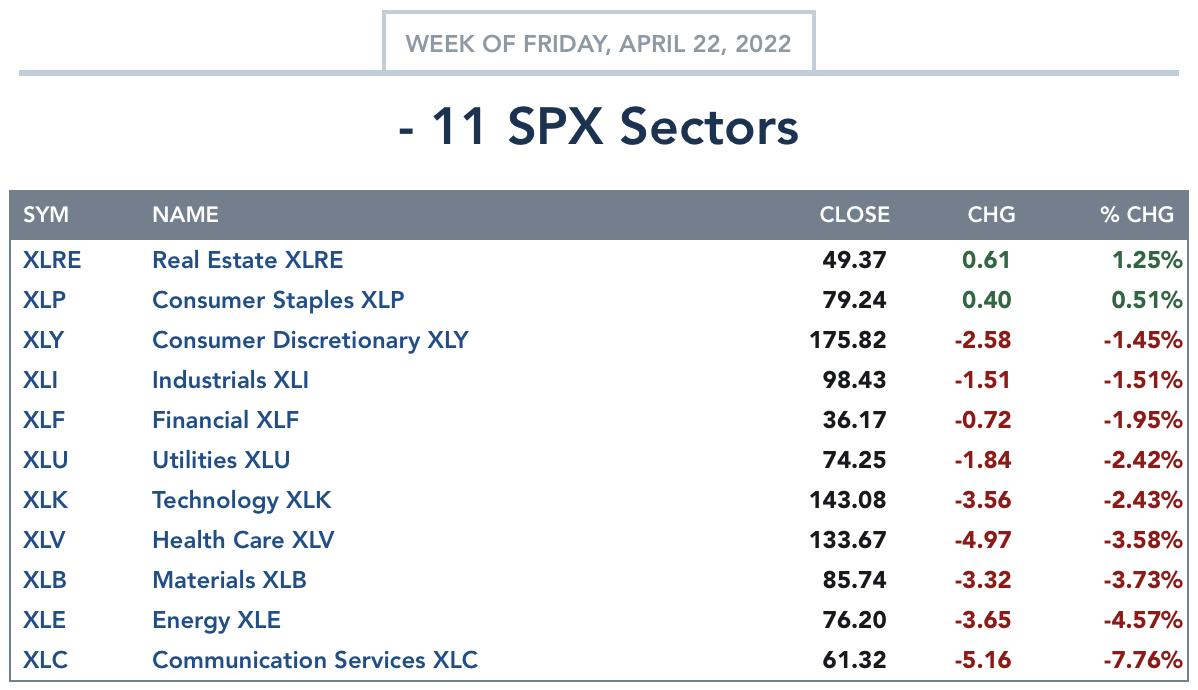Screen dimensions: 1198x690
Task: Open Real Estate XLRE name link
Action: coord(248,260)
